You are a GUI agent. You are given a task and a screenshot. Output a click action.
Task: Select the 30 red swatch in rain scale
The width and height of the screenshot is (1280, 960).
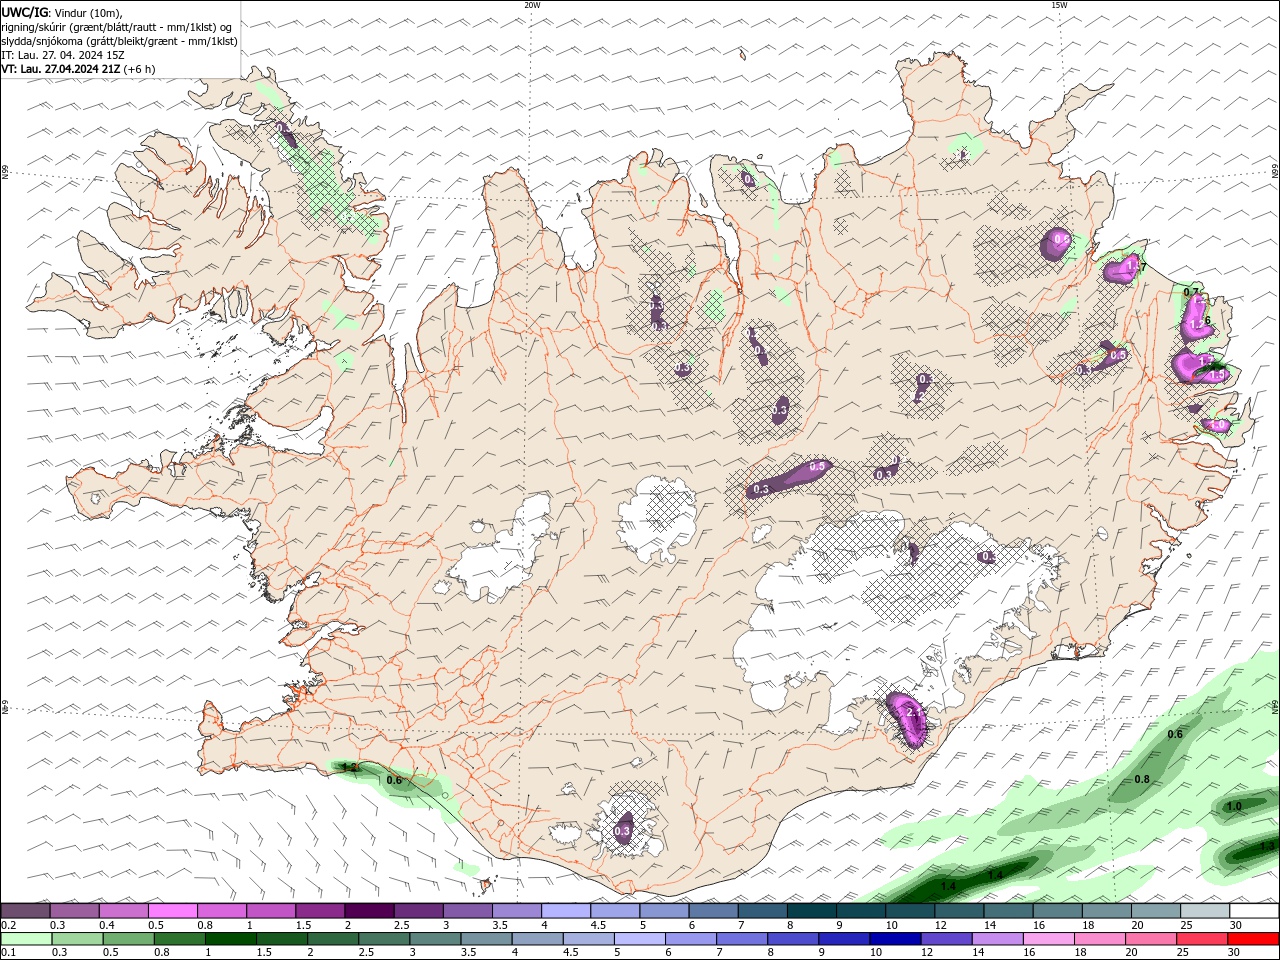click(x=1254, y=939)
